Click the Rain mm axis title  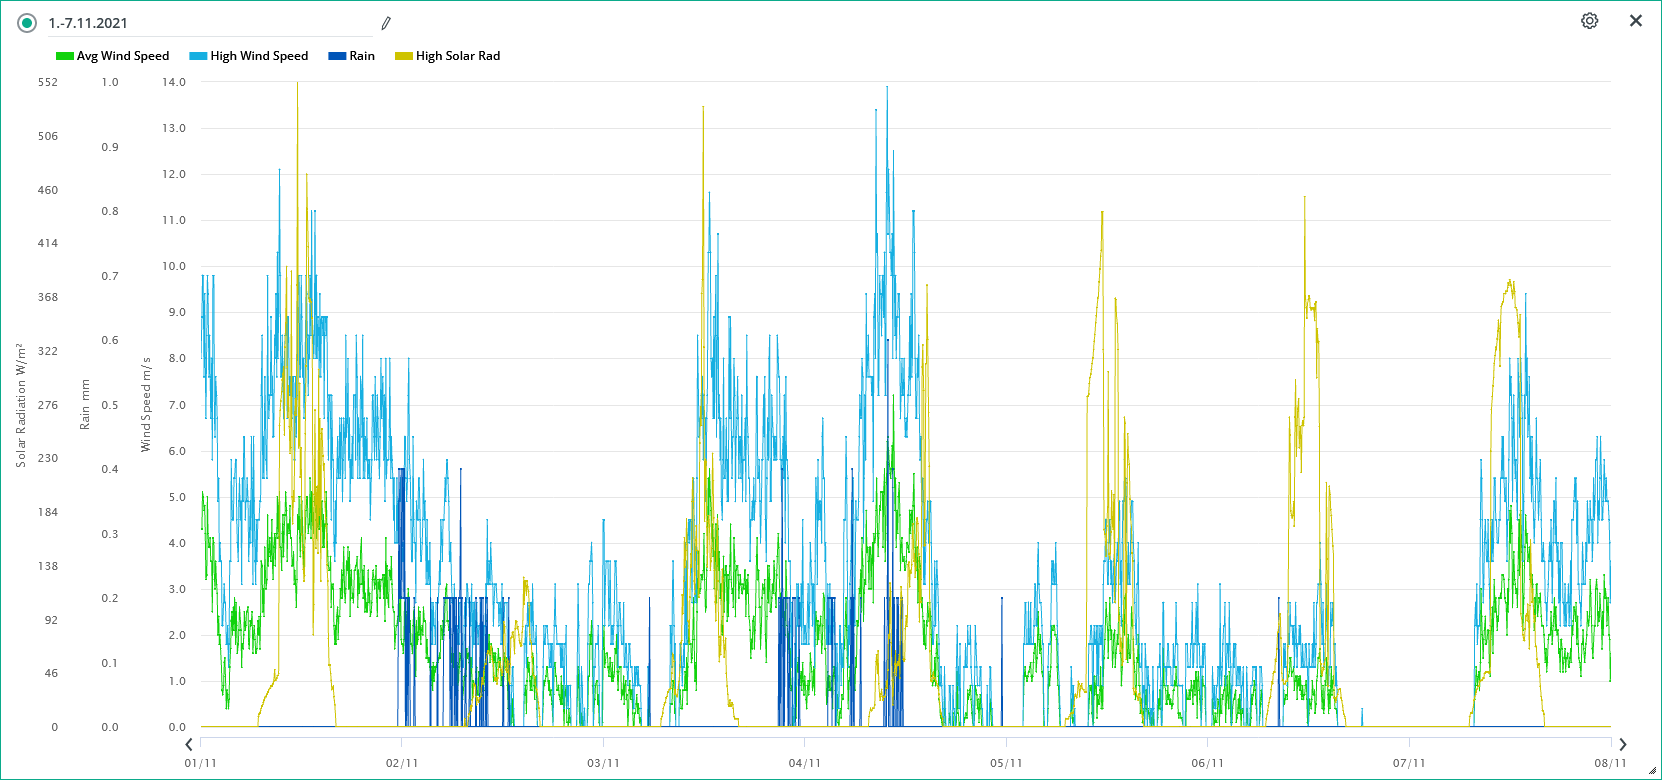[85, 404]
